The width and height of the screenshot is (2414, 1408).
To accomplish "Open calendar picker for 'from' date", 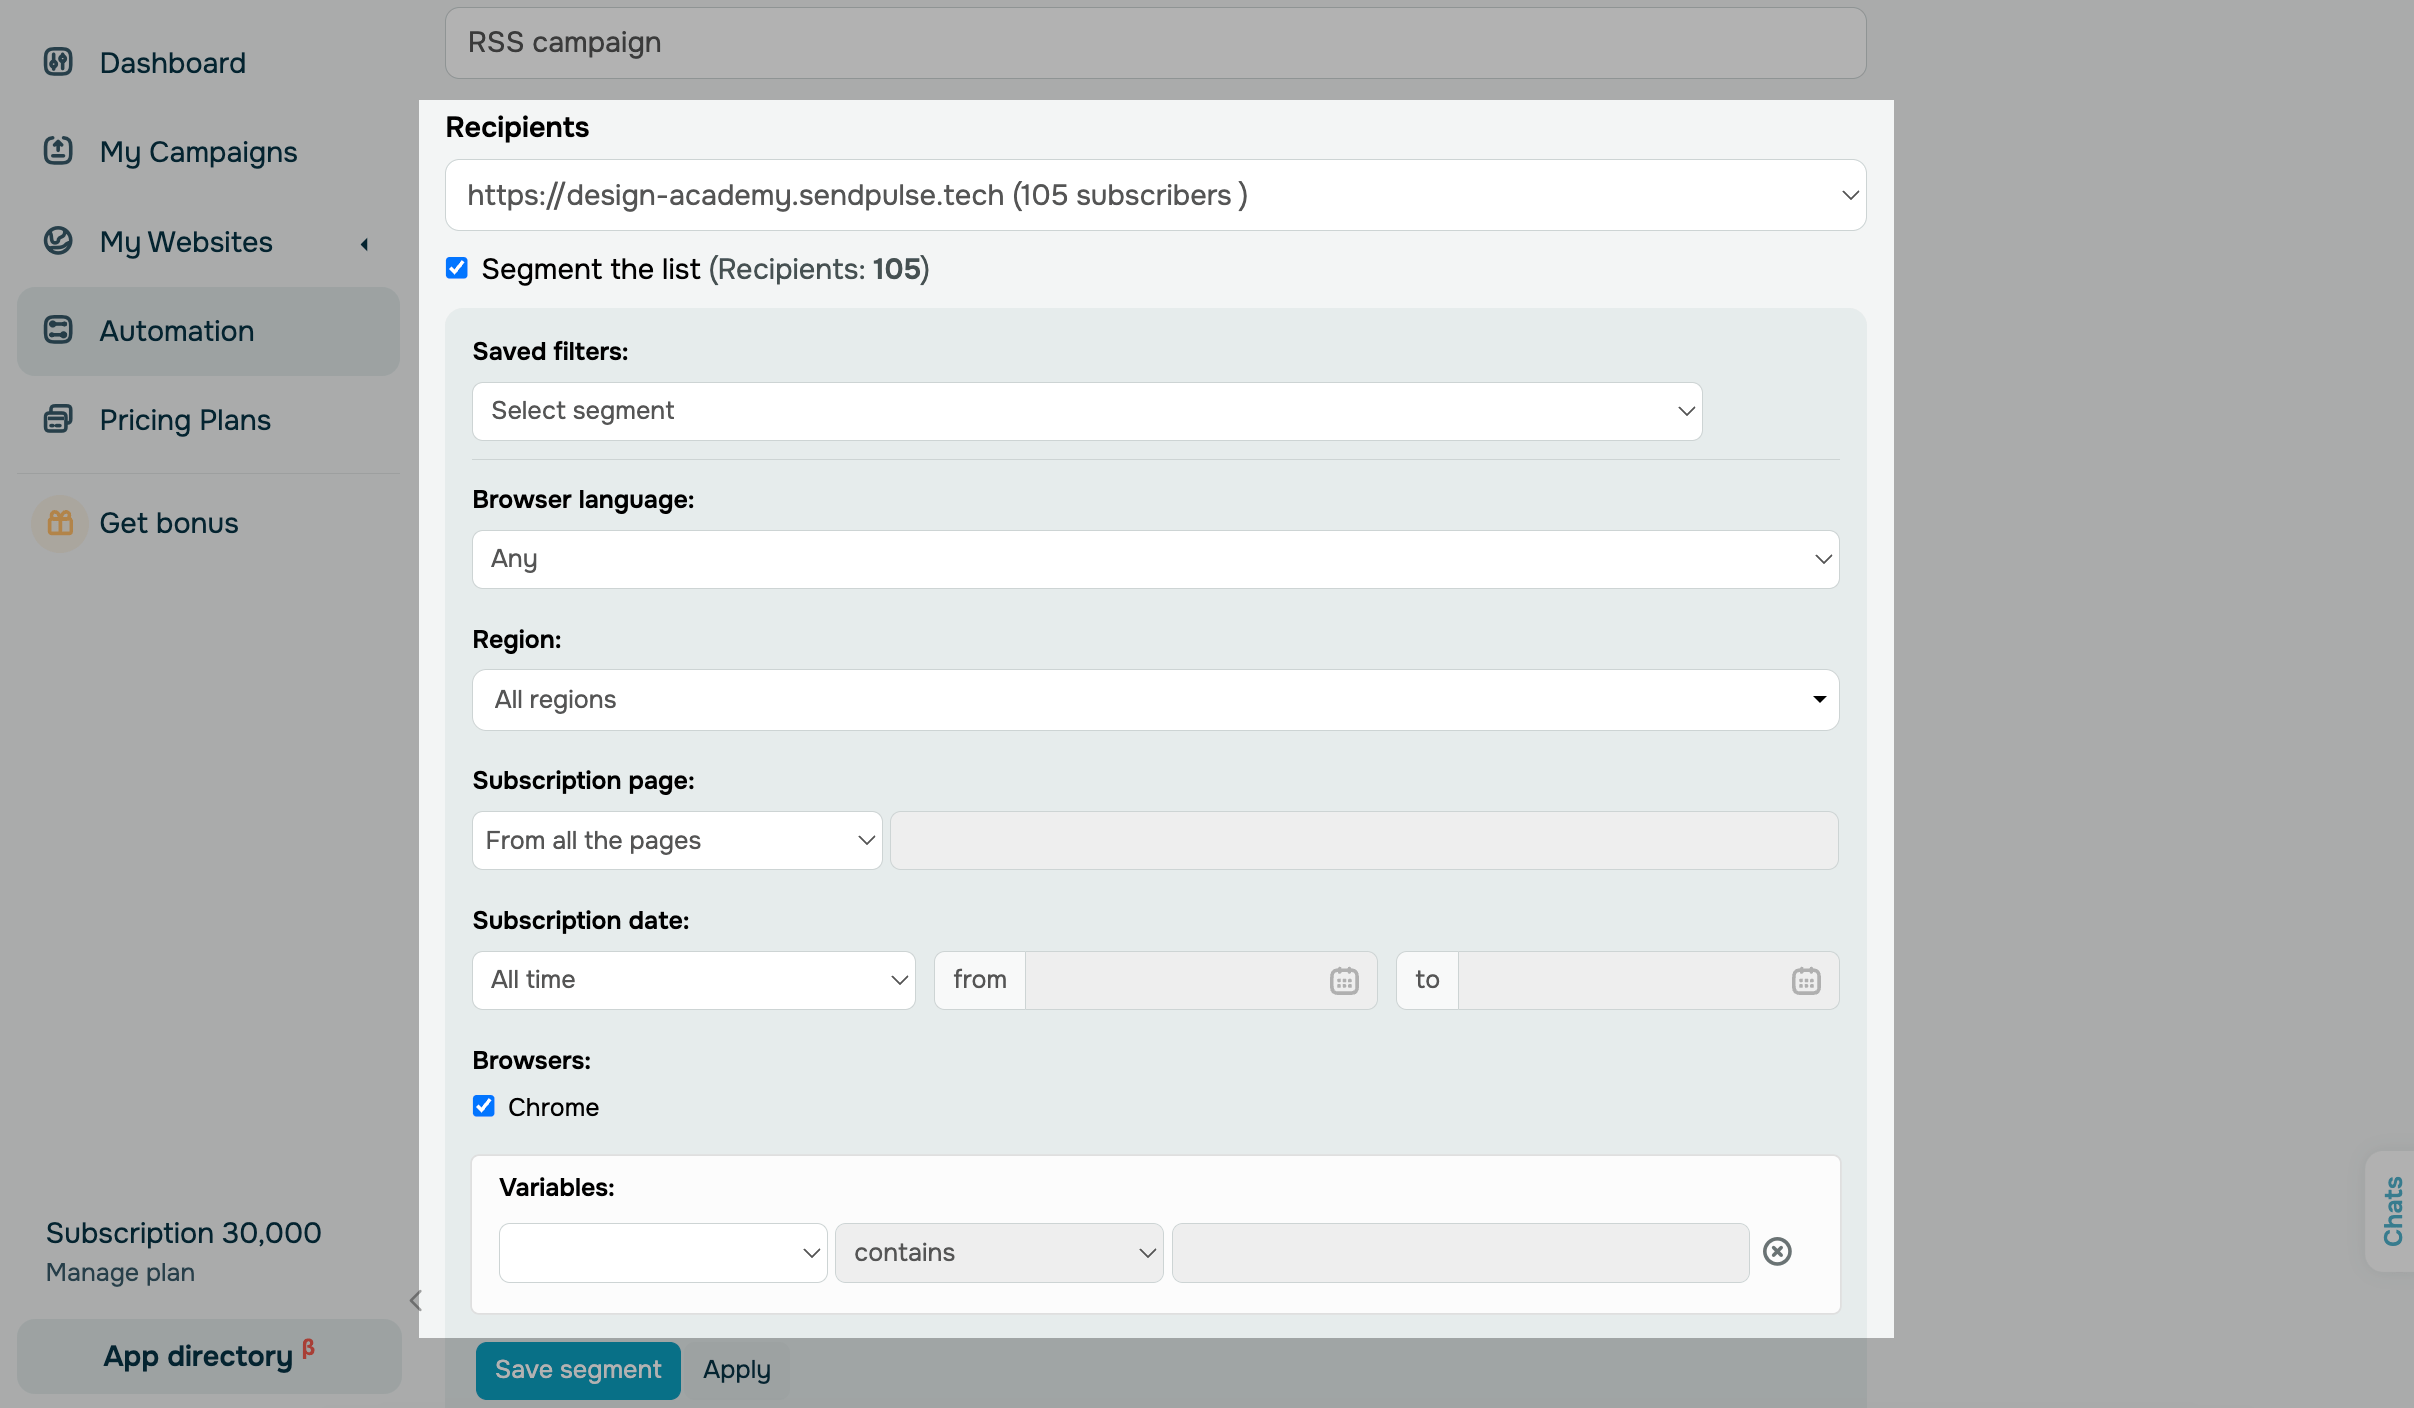I will point(1343,980).
